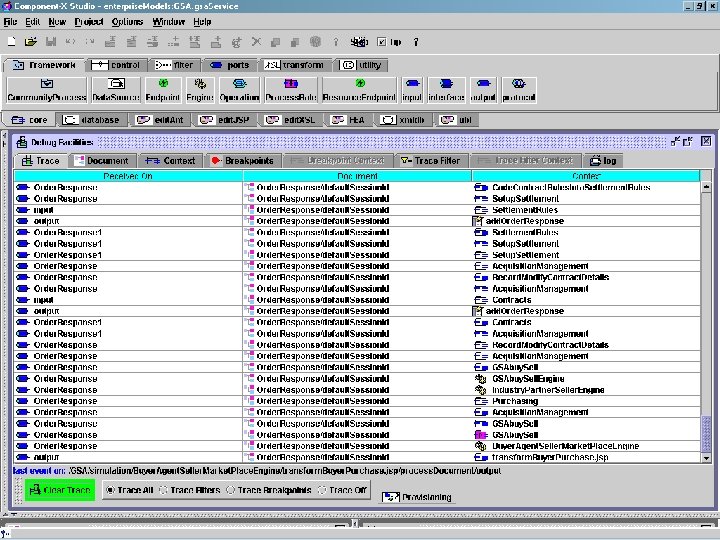Open the File menu
Image resolution: width=720 pixels, height=540 pixels.
(x=10, y=22)
